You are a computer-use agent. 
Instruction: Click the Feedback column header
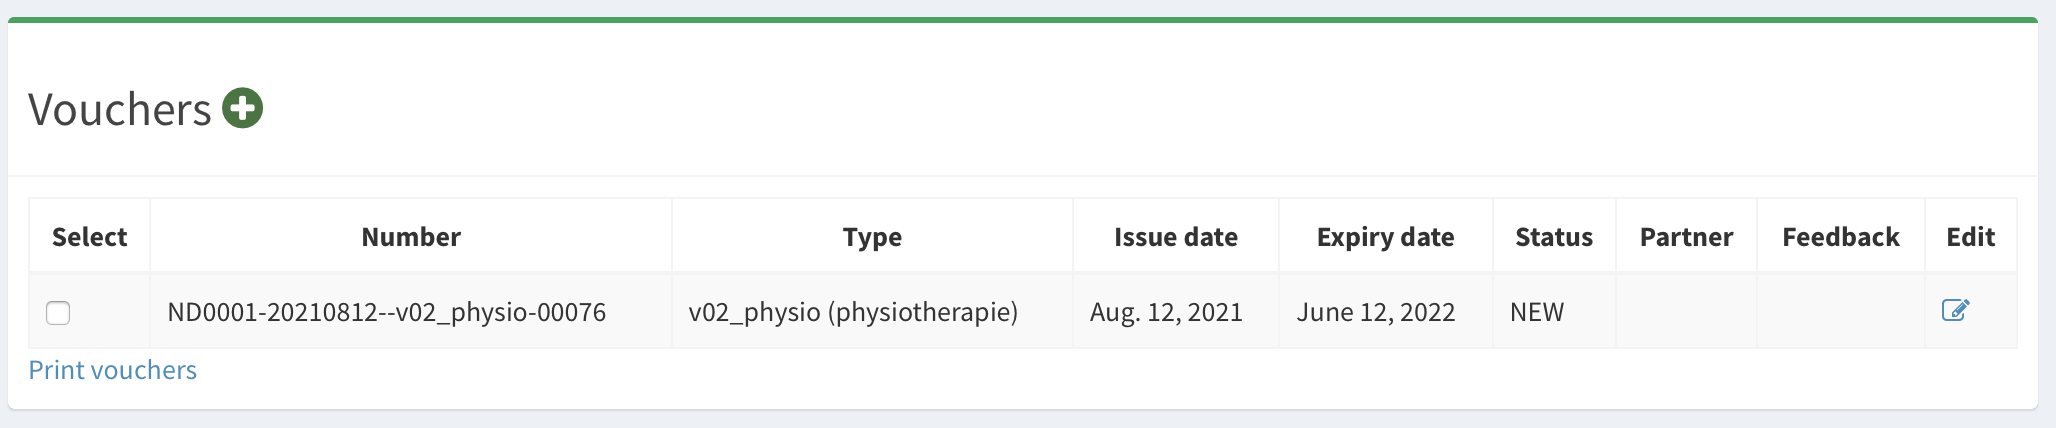[x=1840, y=237]
